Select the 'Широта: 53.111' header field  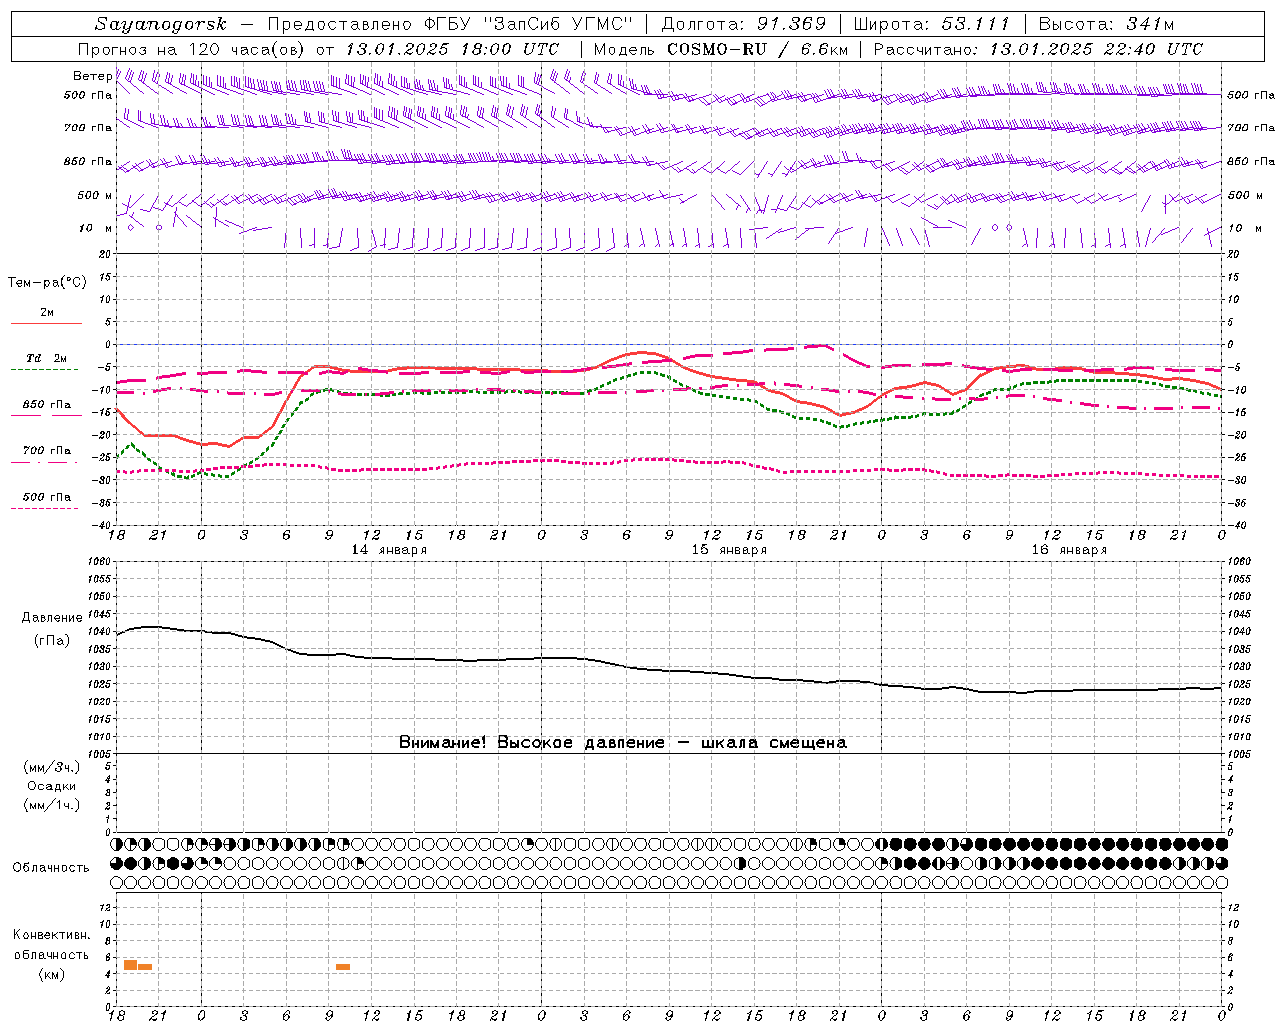[x=932, y=25]
